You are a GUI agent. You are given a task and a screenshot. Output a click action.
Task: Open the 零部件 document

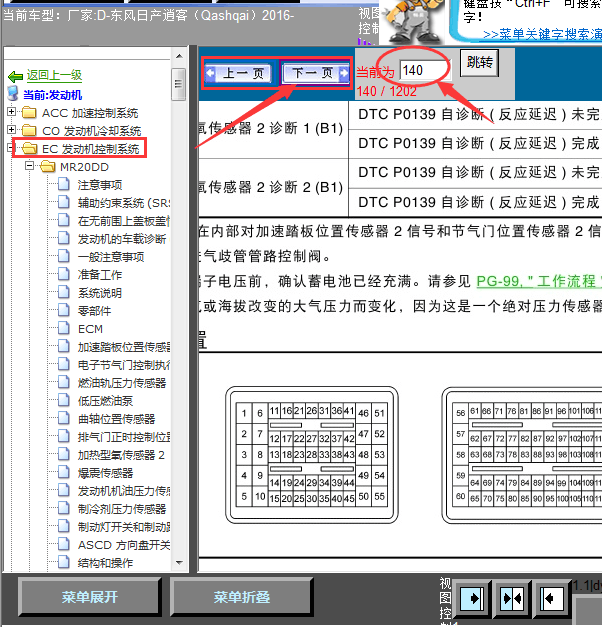(94, 311)
